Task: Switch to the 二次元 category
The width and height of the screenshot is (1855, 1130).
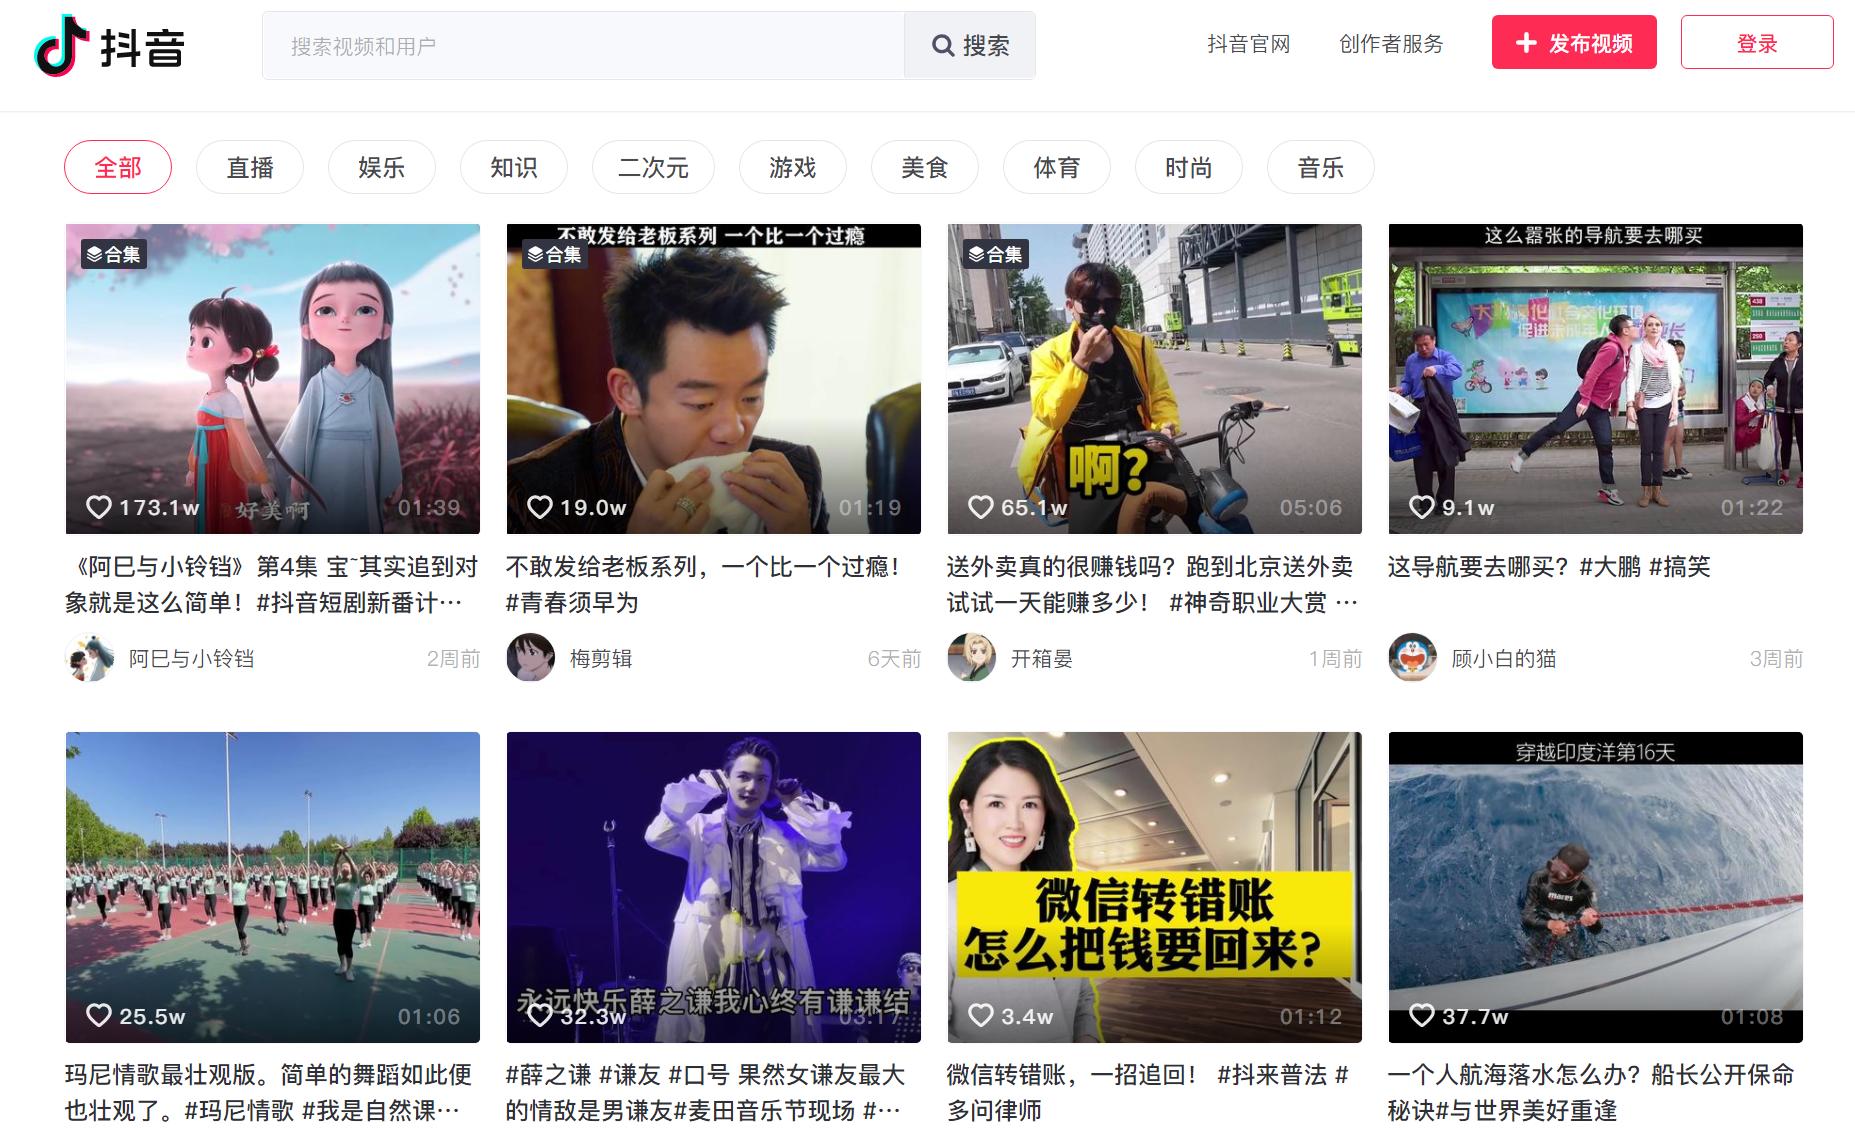Action: (x=653, y=167)
